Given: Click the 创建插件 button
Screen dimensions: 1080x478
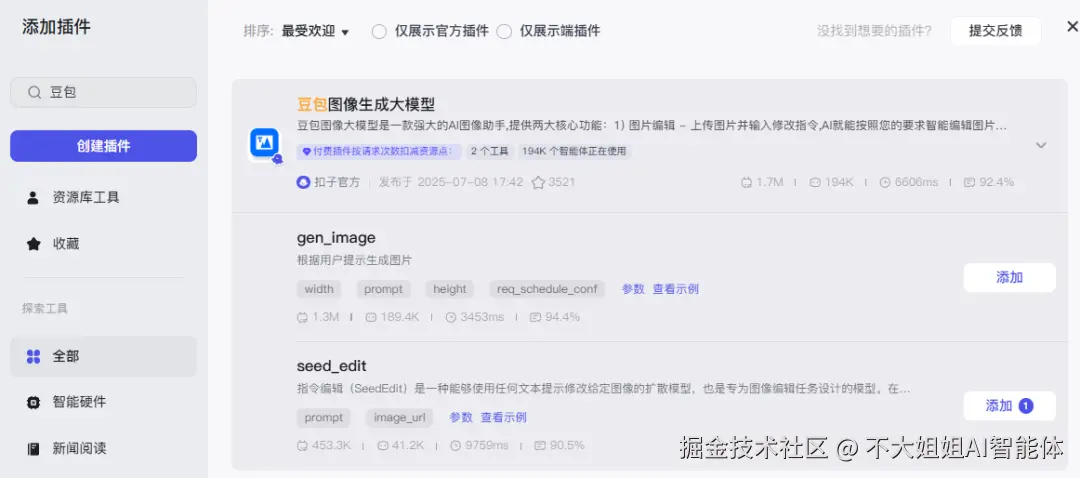Looking at the screenshot, I should point(103,146).
